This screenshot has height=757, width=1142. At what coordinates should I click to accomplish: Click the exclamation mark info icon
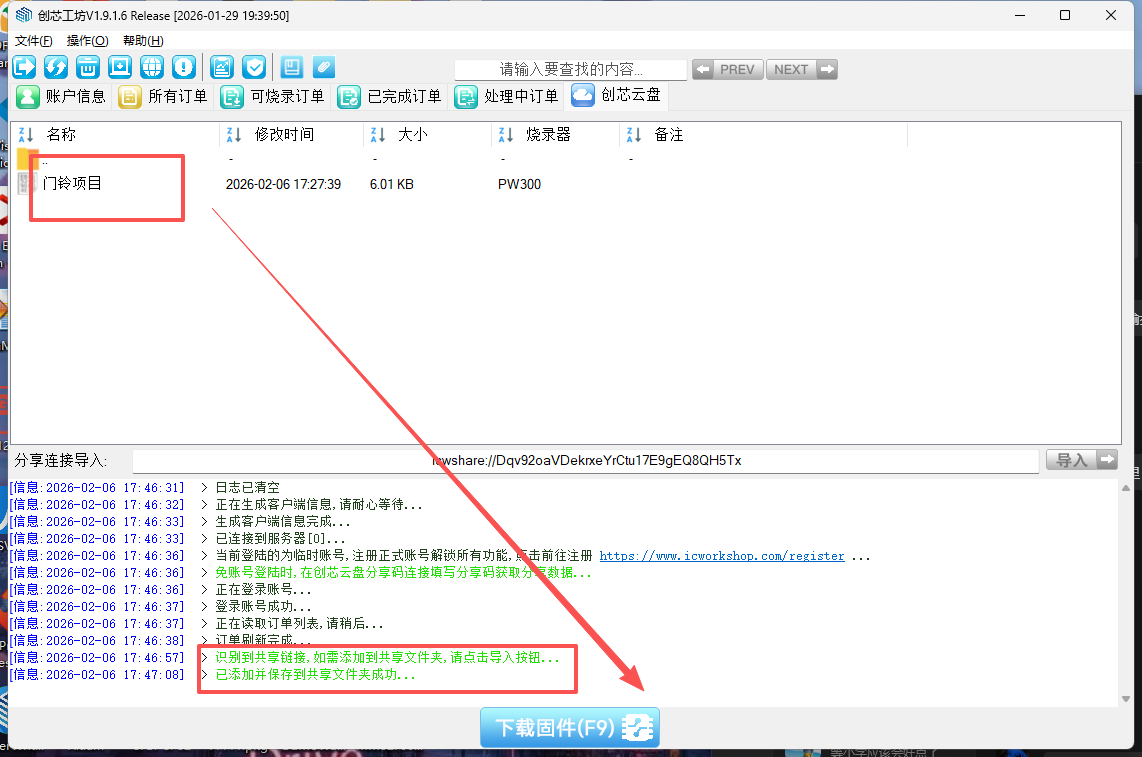click(x=183, y=67)
